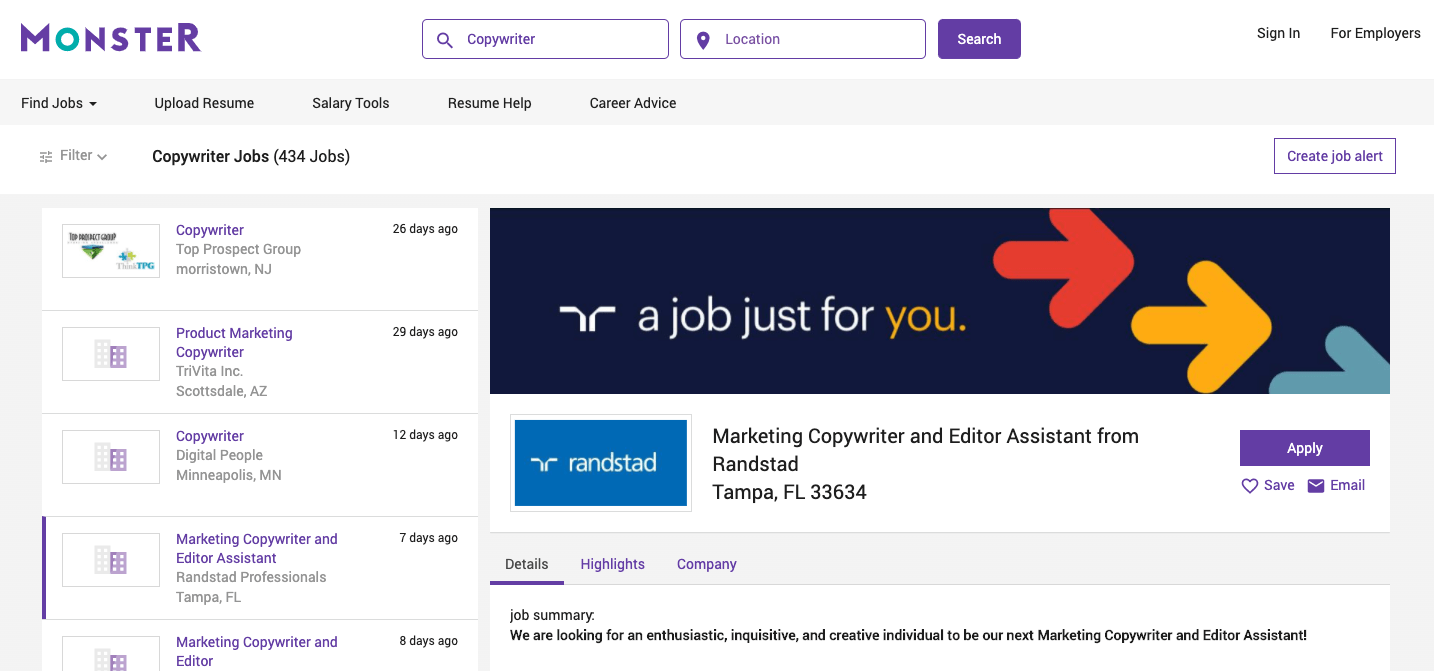Click 'Randstad Professionals' company text
This screenshot has width=1434, height=671.
pyautogui.click(x=251, y=577)
